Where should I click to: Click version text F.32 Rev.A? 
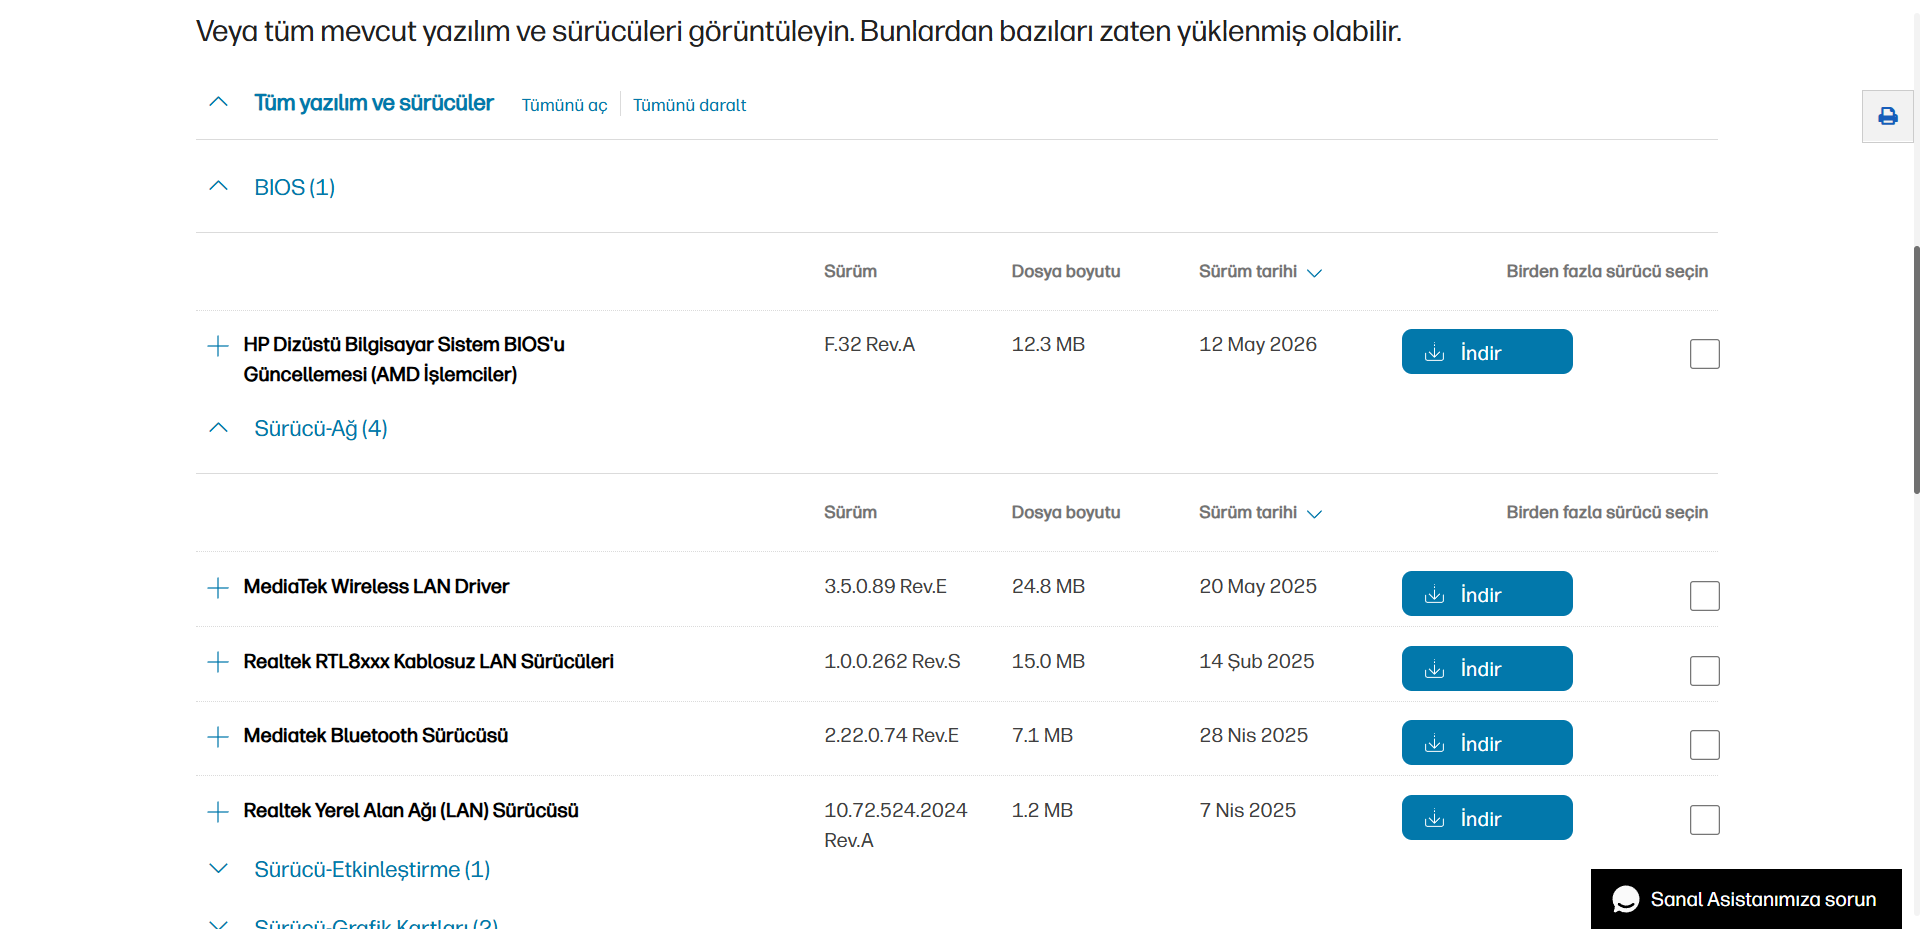(869, 345)
